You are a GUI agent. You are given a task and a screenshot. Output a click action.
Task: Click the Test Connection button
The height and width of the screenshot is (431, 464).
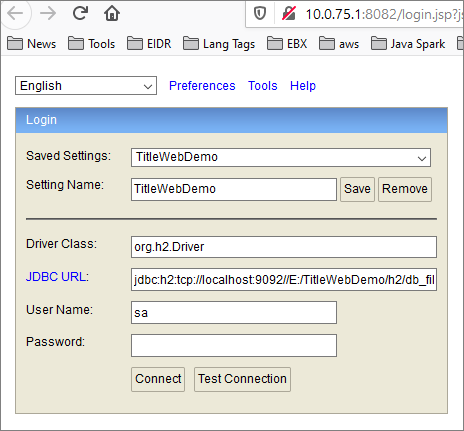[x=242, y=379]
